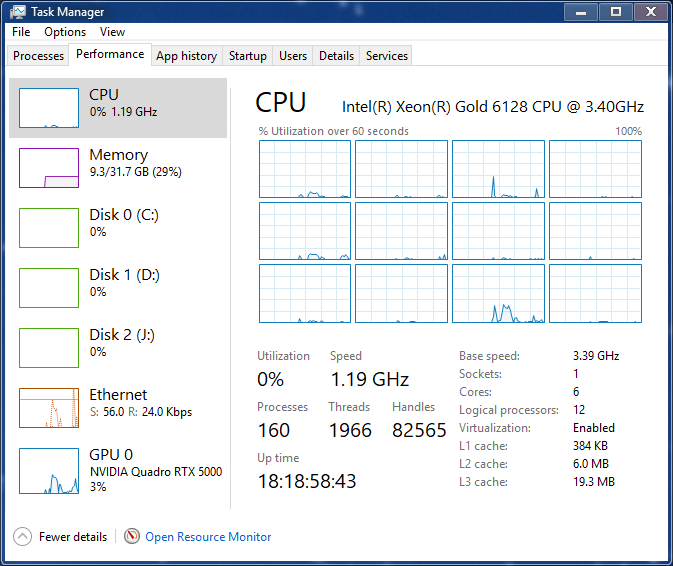The image size is (673, 566).
Task: Open the Services tab
Action: (x=387, y=56)
